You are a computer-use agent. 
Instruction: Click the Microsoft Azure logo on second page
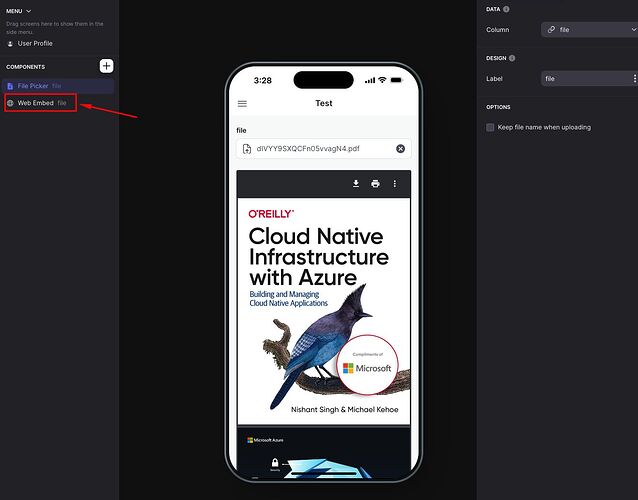265,440
